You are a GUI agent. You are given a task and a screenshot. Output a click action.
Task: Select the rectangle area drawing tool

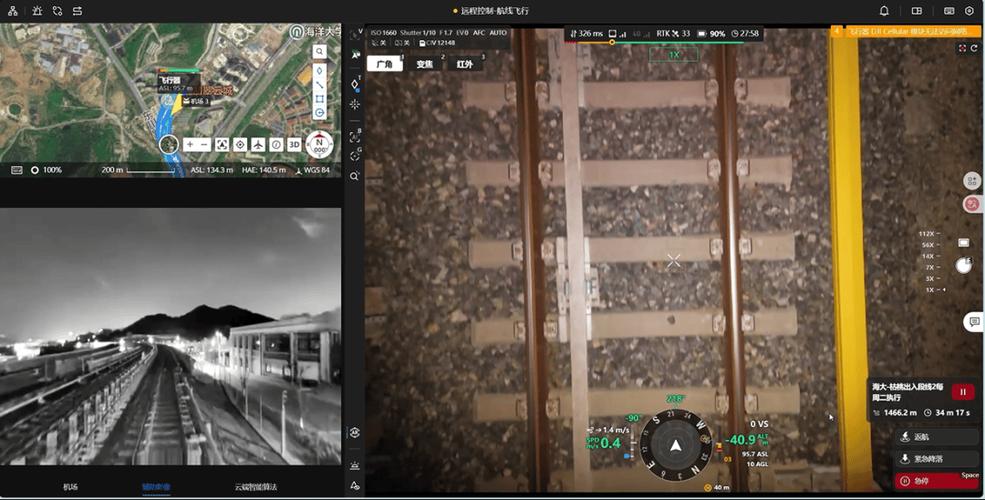tap(320, 99)
